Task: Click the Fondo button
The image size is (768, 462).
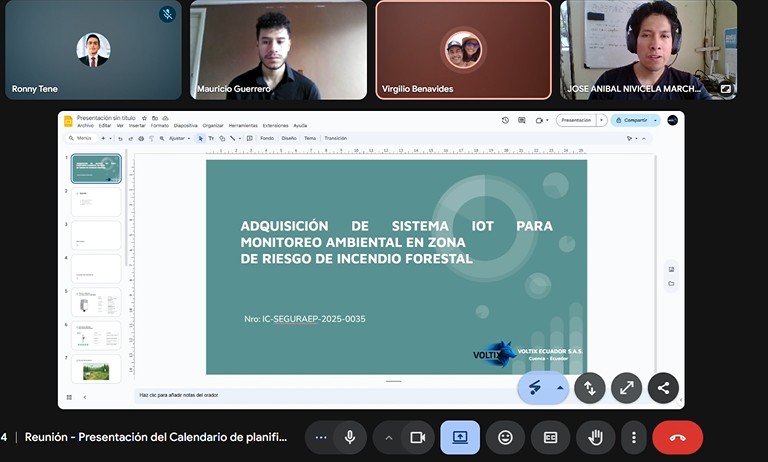Action: coord(267,139)
